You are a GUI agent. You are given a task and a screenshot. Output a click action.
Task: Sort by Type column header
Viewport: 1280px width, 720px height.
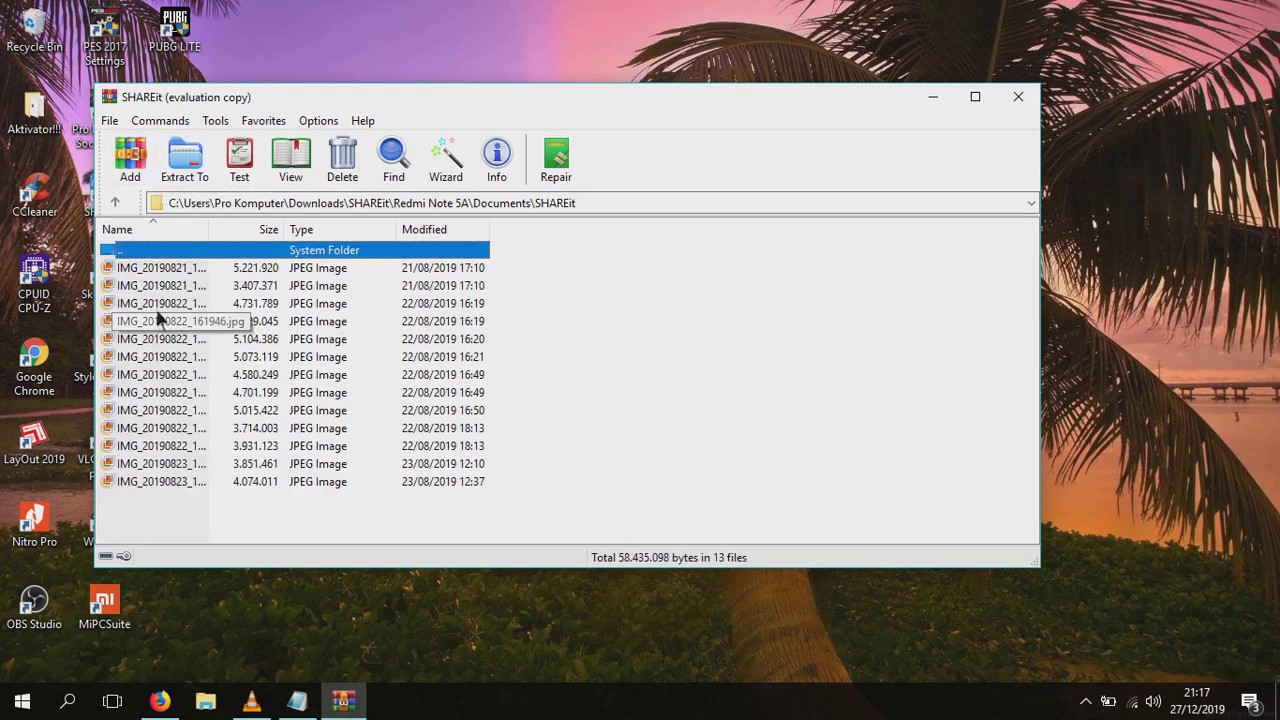point(340,230)
